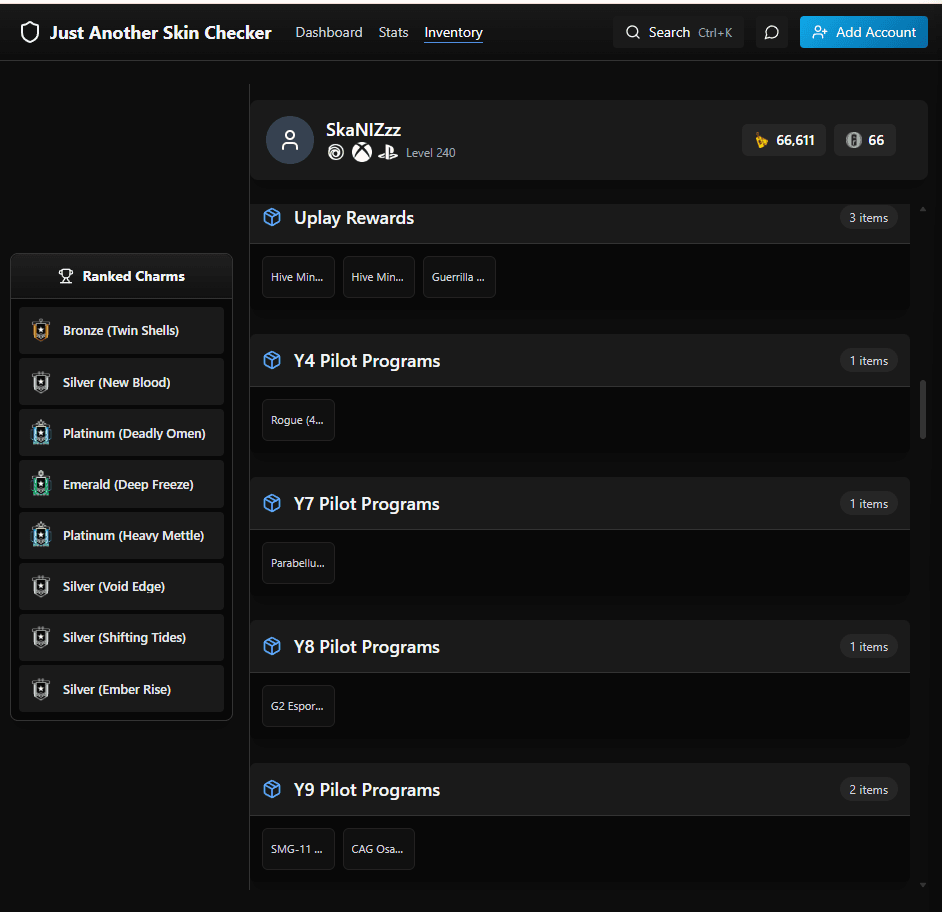Open the Dashboard tab

pos(329,32)
